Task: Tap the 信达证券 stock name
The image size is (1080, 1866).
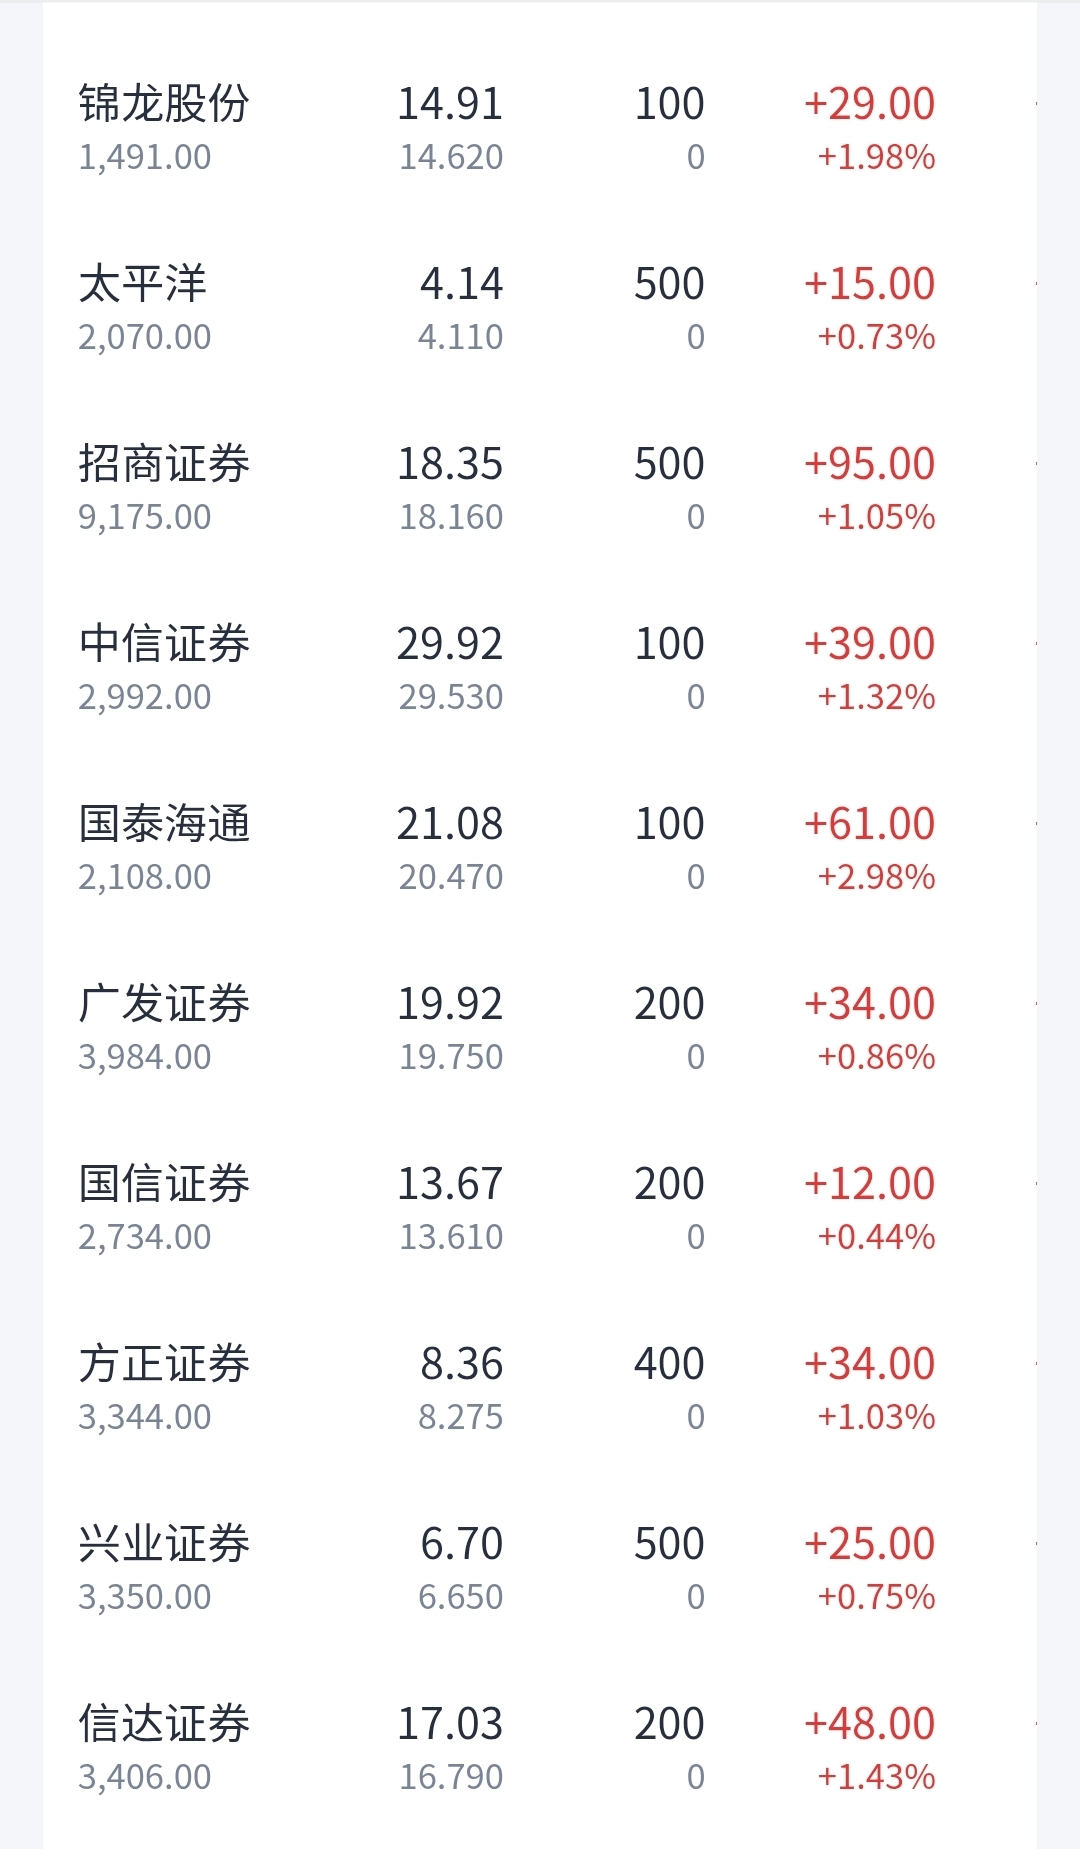Action: [164, 1724]
